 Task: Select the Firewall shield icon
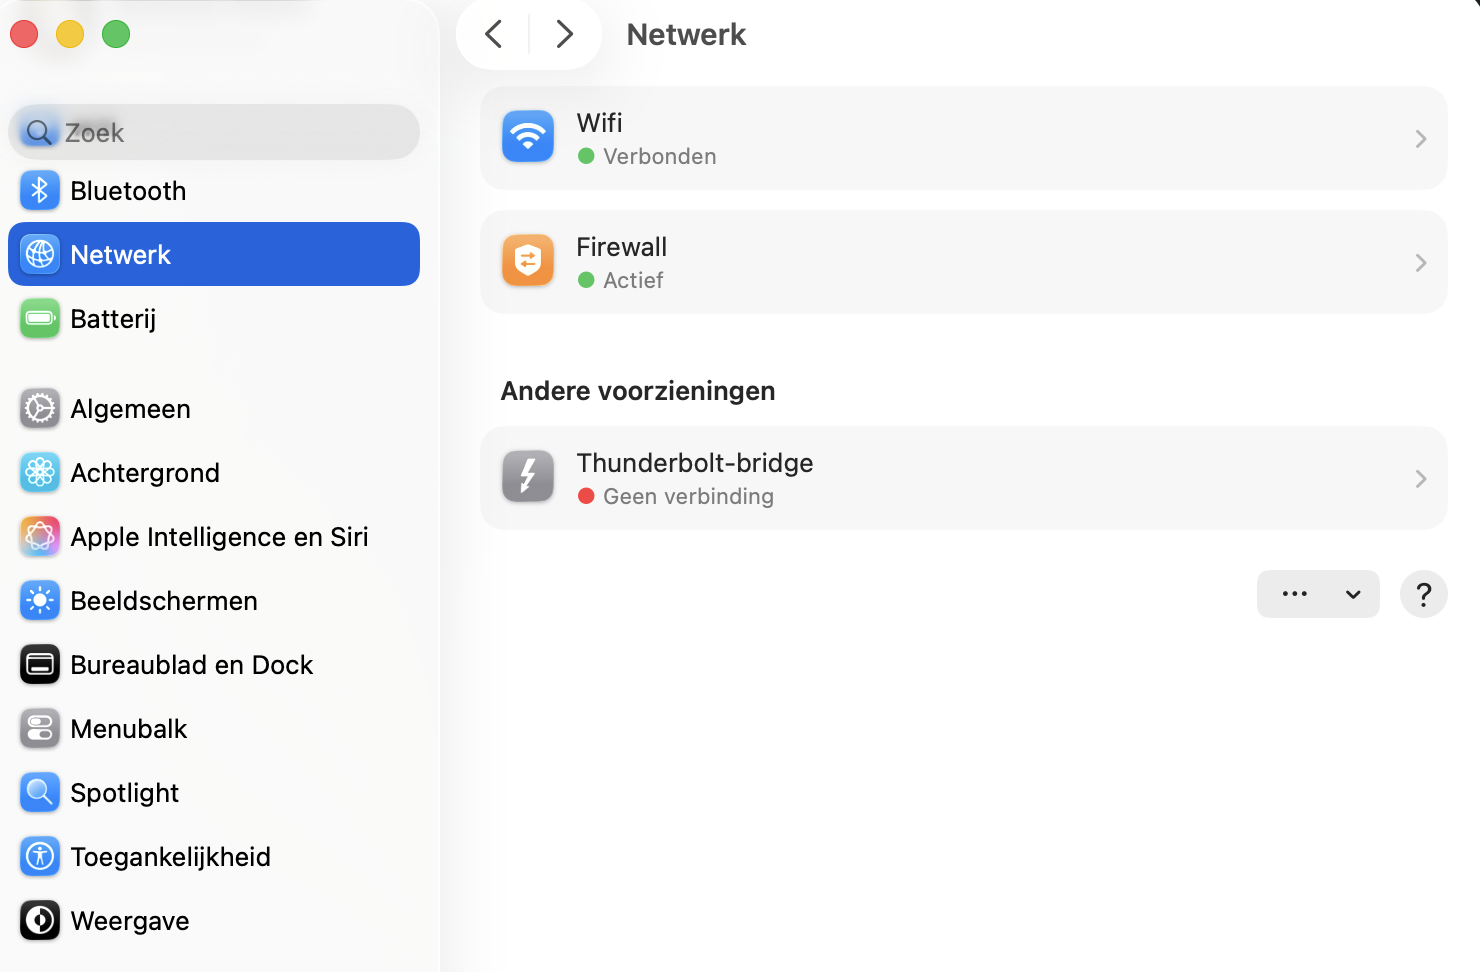pos(528,261)
